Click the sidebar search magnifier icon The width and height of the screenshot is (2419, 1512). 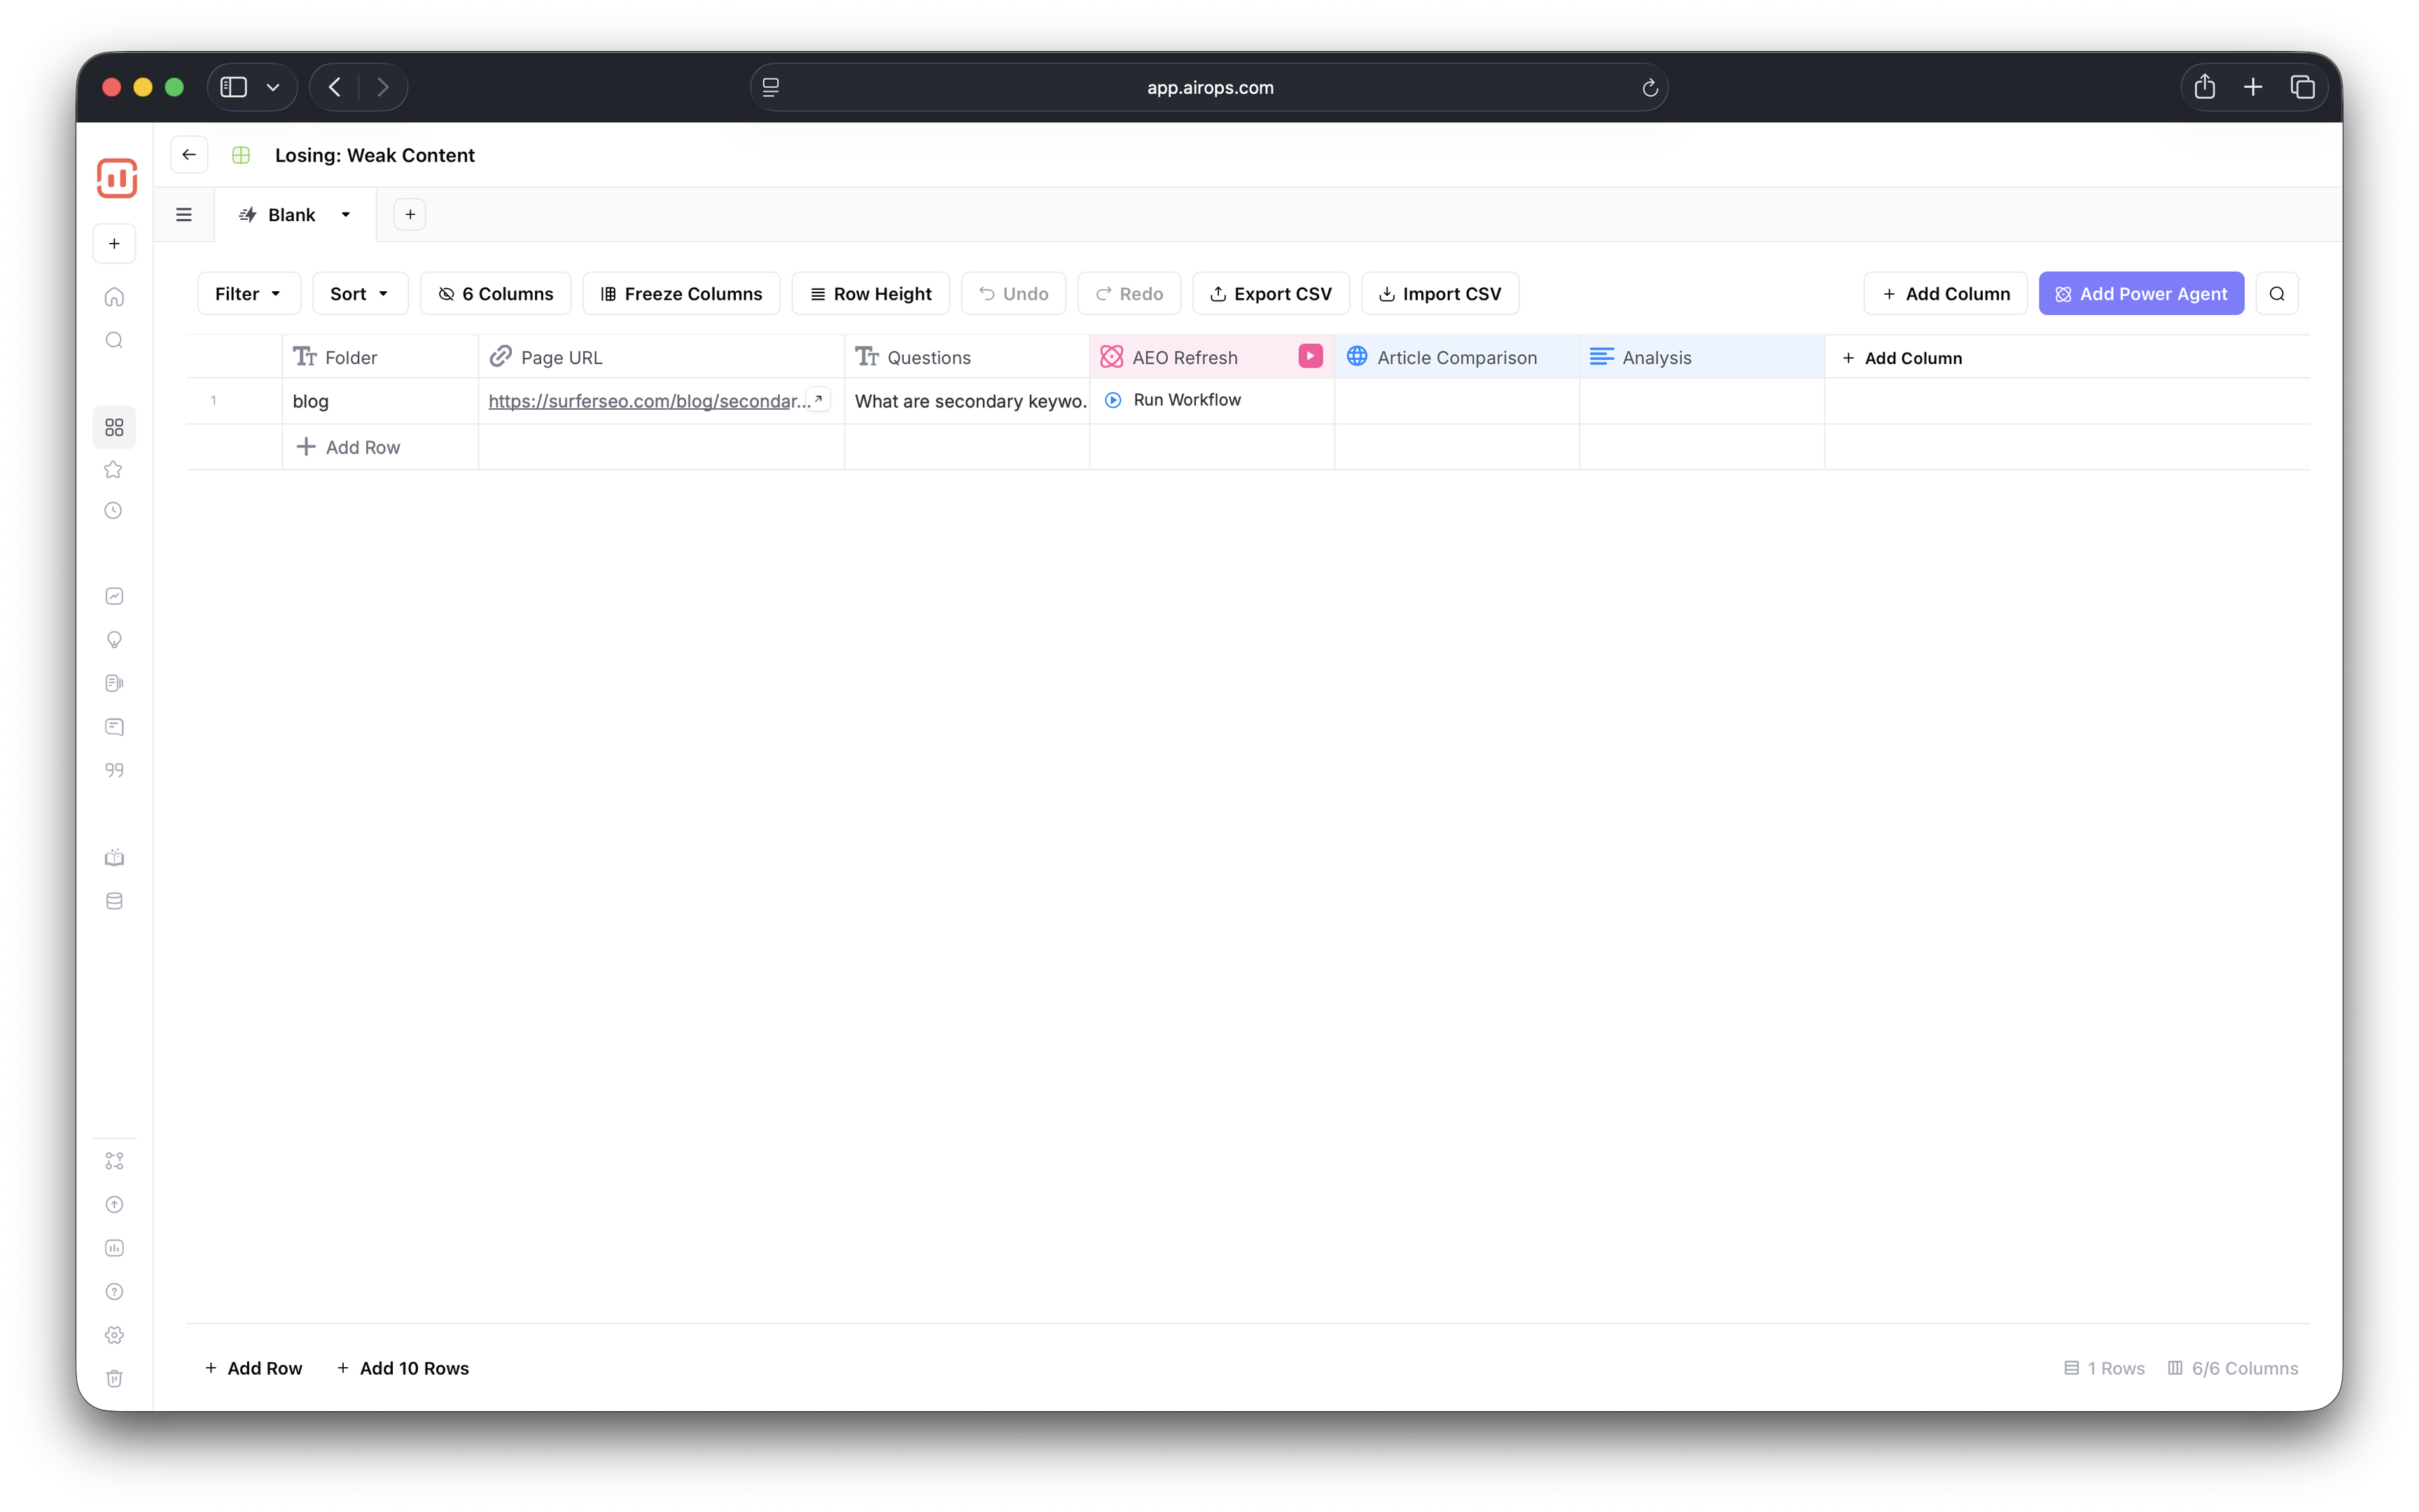[x=114, y=340]
